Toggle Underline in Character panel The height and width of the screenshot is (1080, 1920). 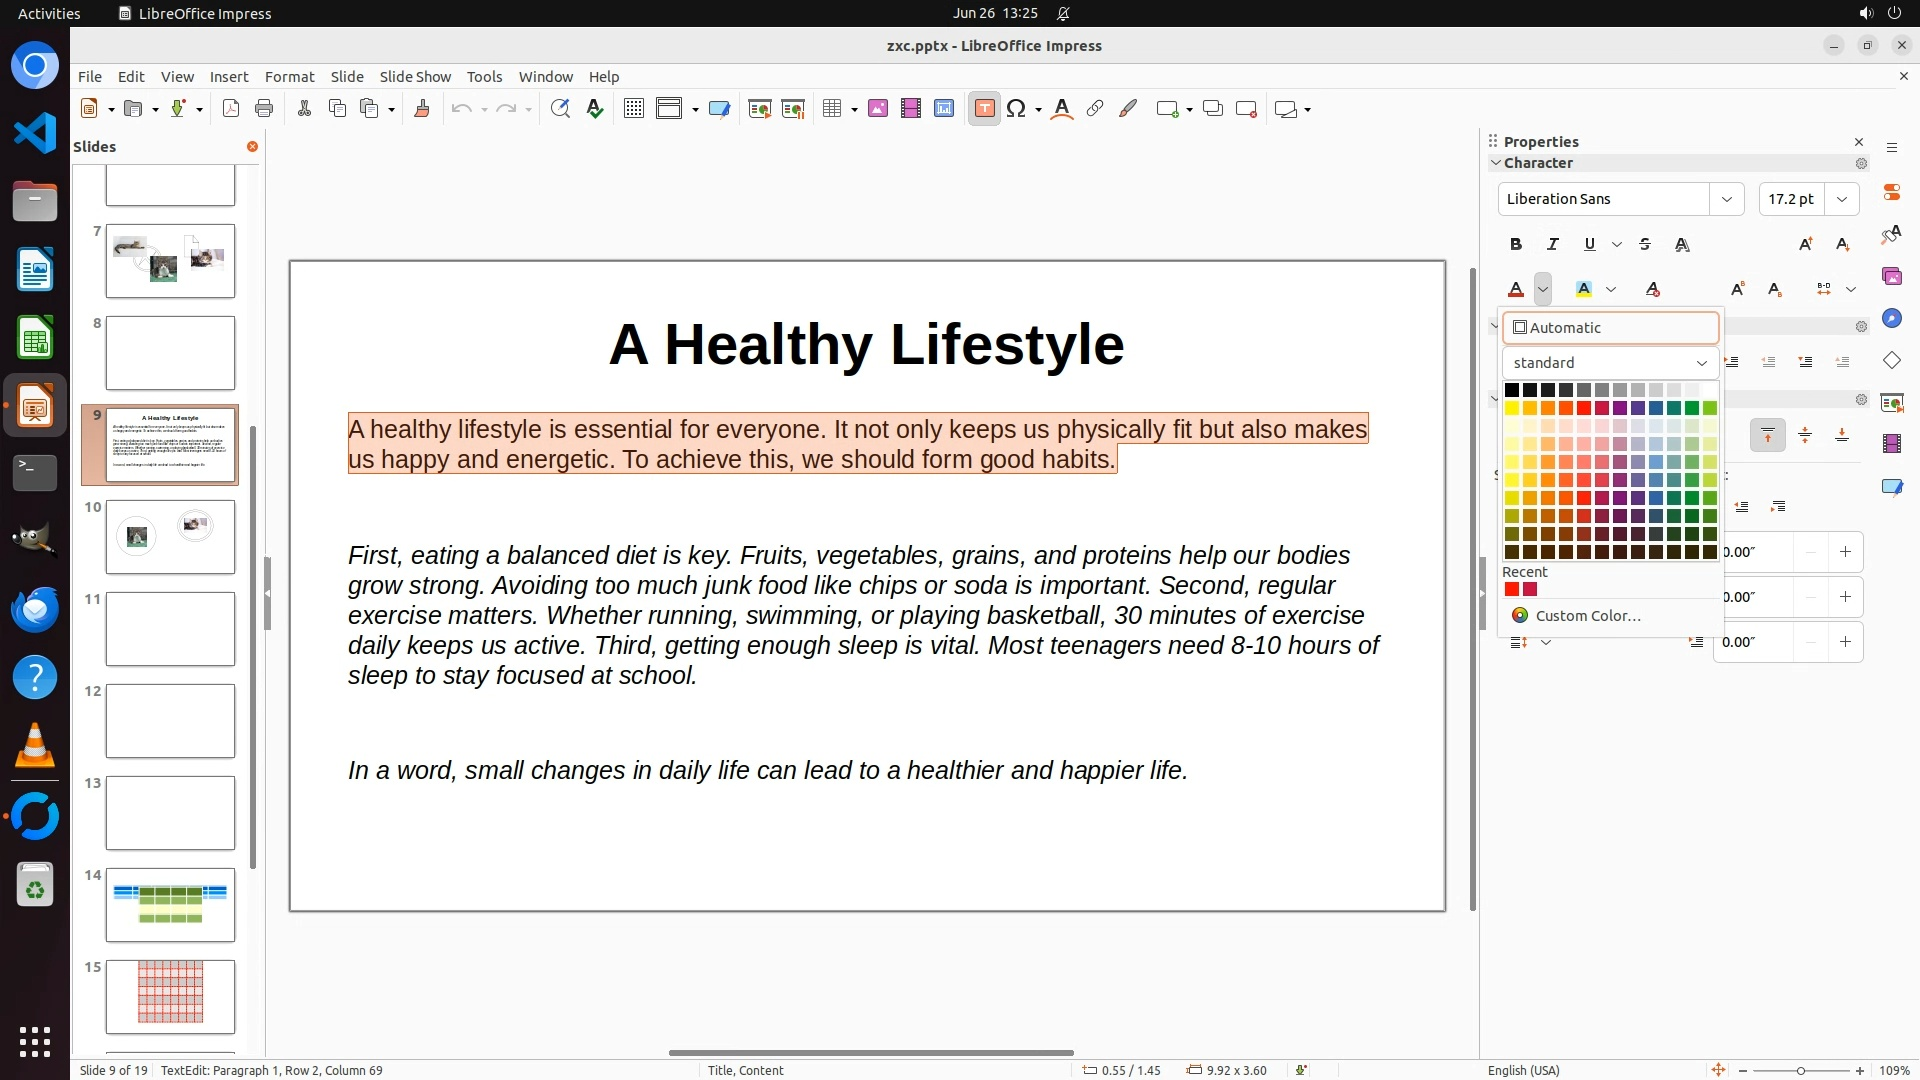(x=1589, y=244)
